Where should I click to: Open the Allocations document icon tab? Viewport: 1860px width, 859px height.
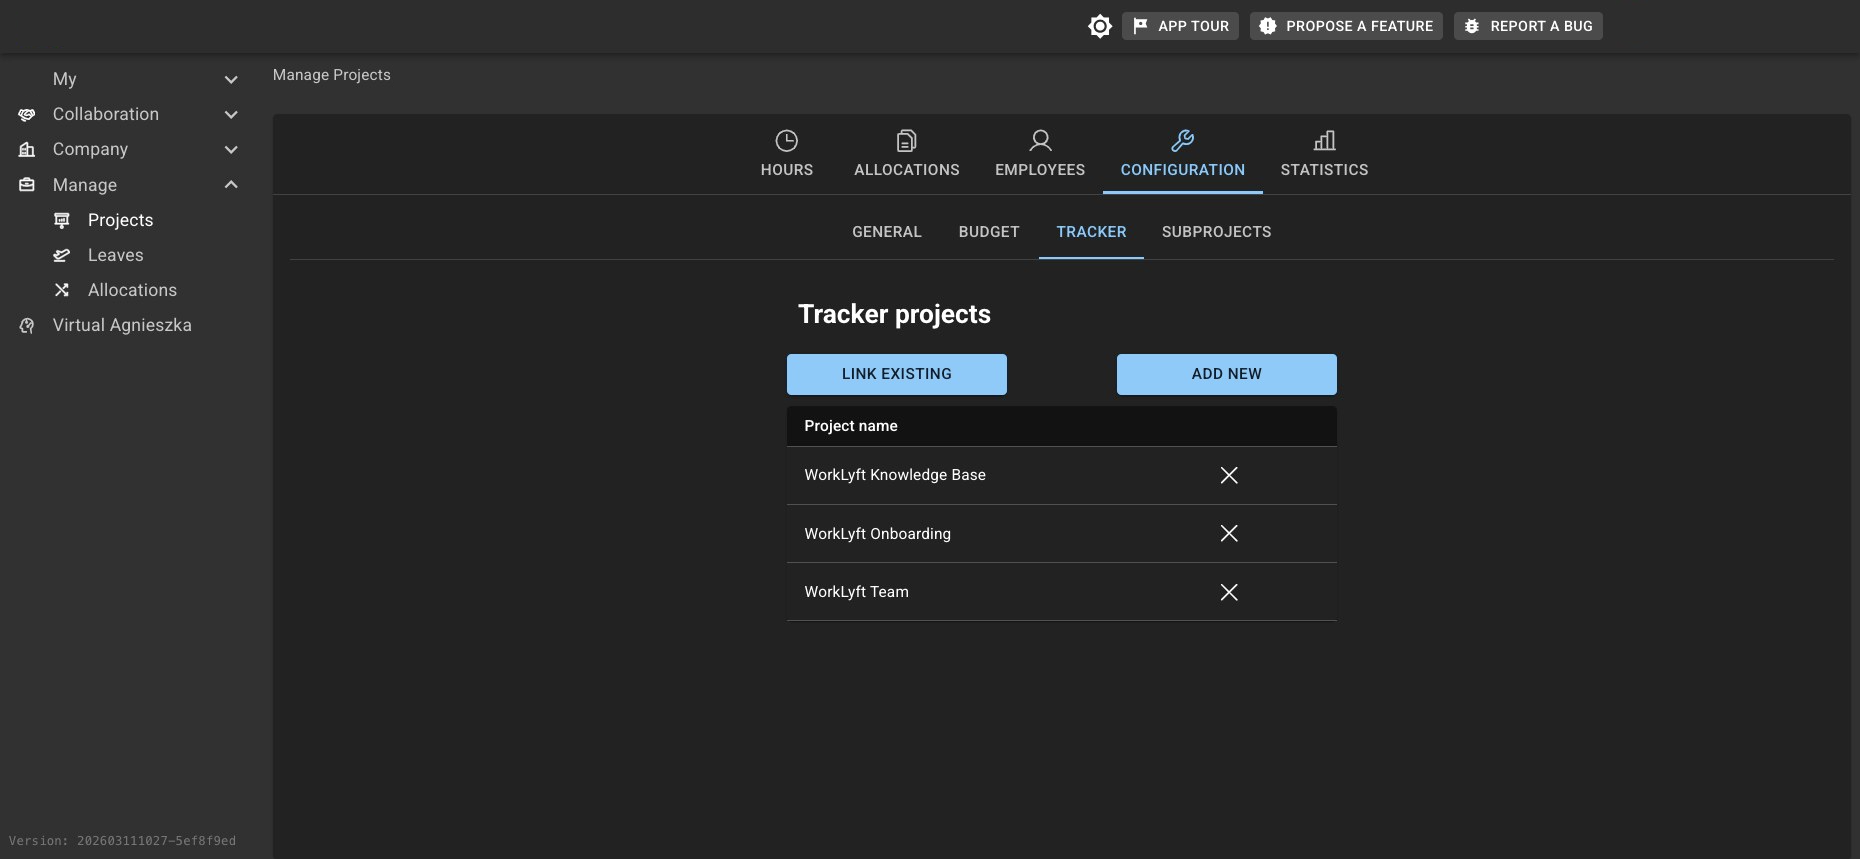pyautogui.click(x=906, y=154)
